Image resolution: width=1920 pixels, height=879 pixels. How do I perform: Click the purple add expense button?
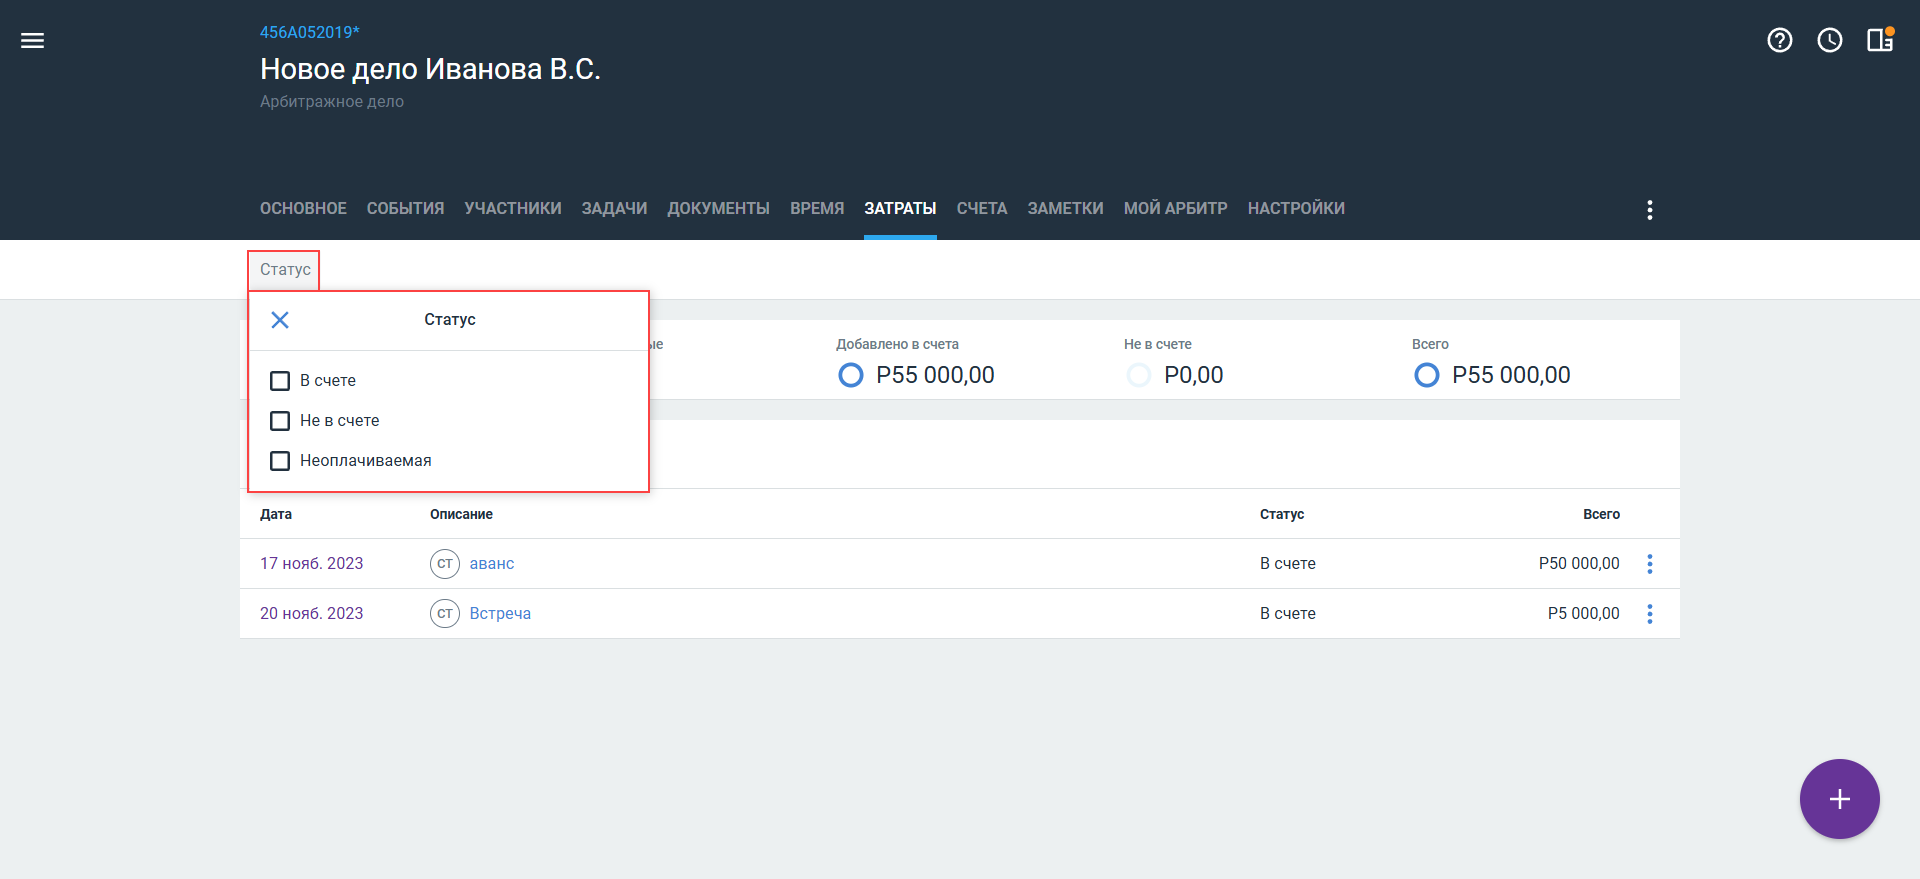click(x=1839, y=799)
